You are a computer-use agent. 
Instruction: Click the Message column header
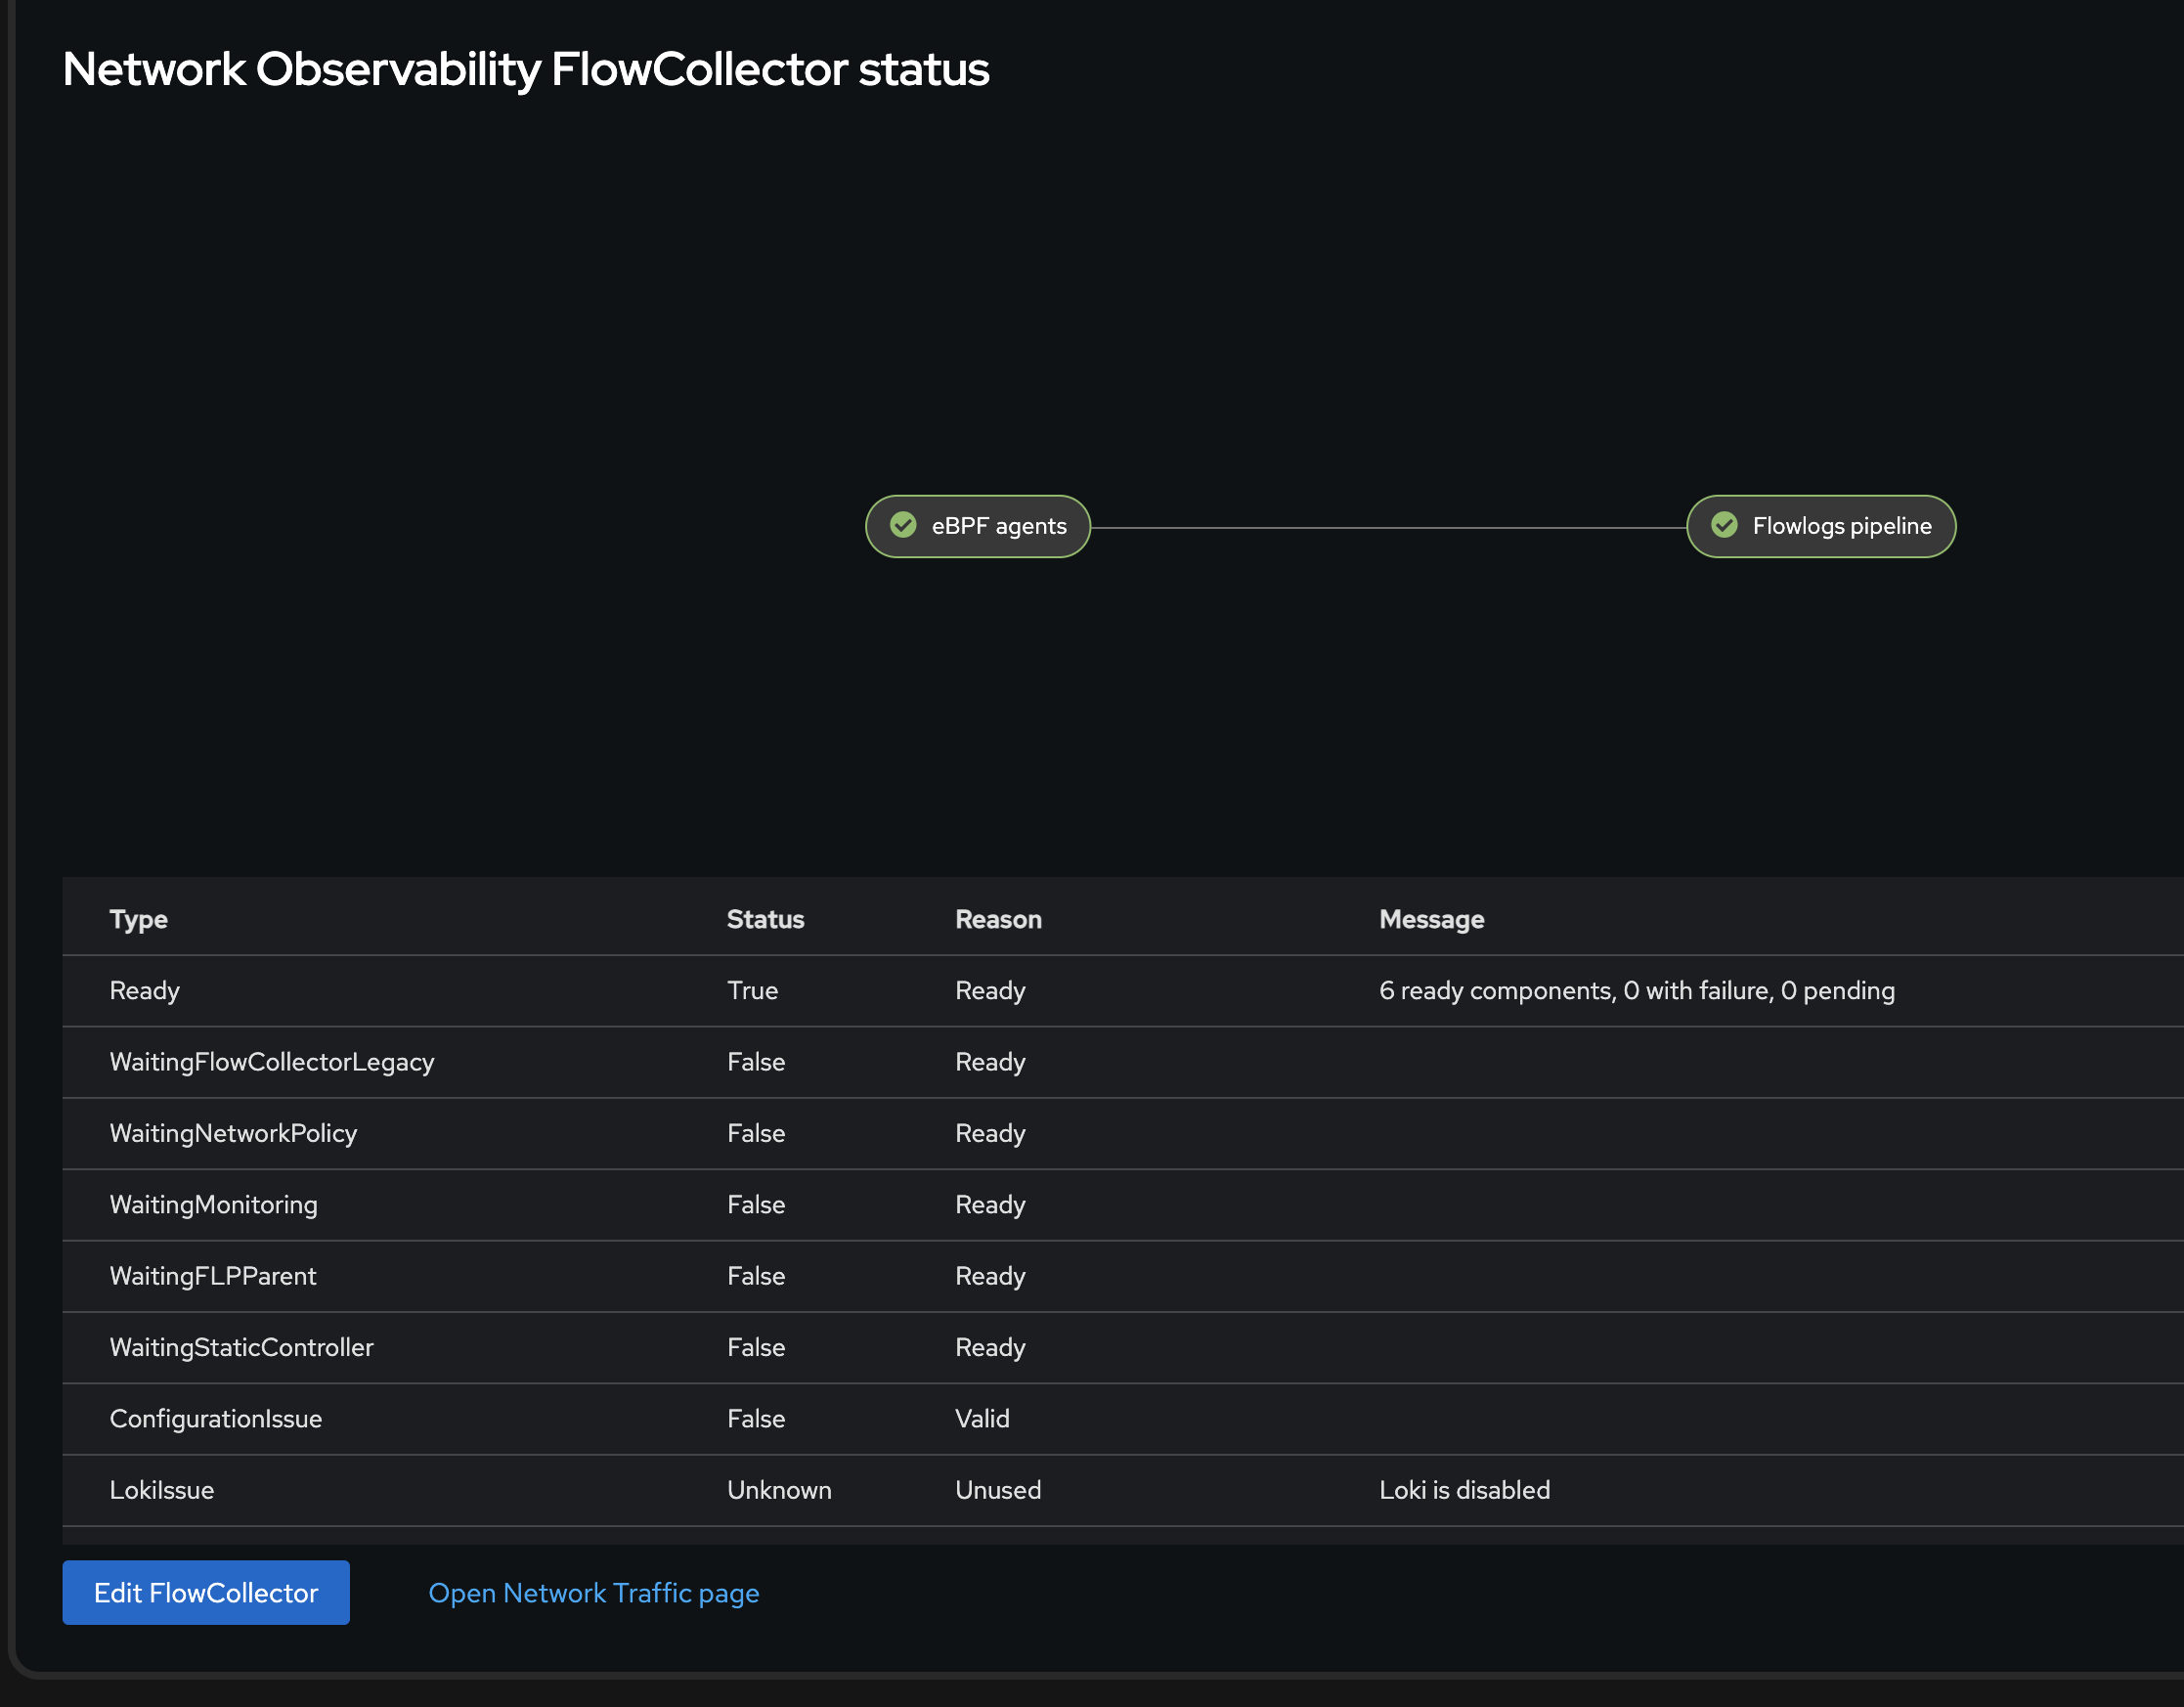[1431, 919]
